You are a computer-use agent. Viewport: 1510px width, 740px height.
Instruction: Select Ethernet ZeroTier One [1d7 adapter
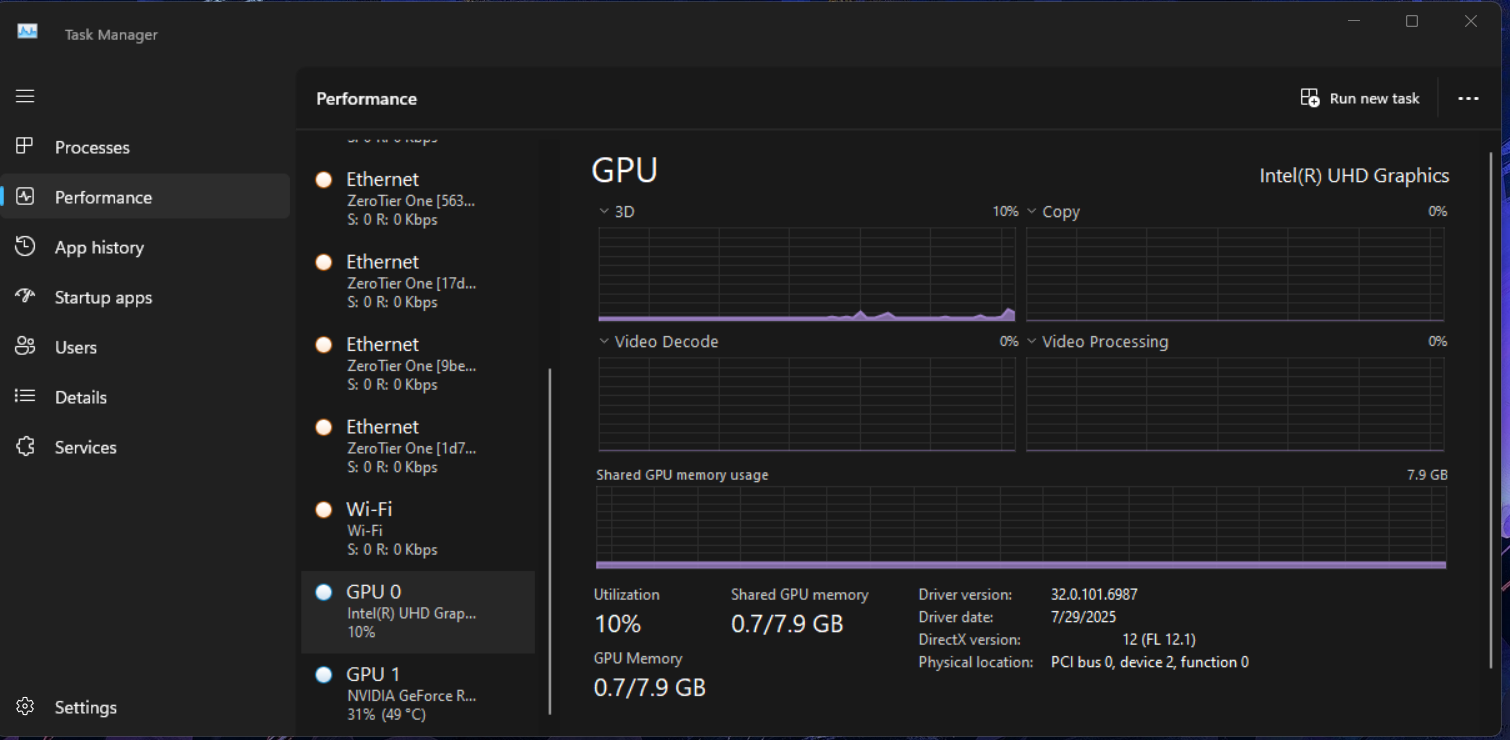pos(418,446)
